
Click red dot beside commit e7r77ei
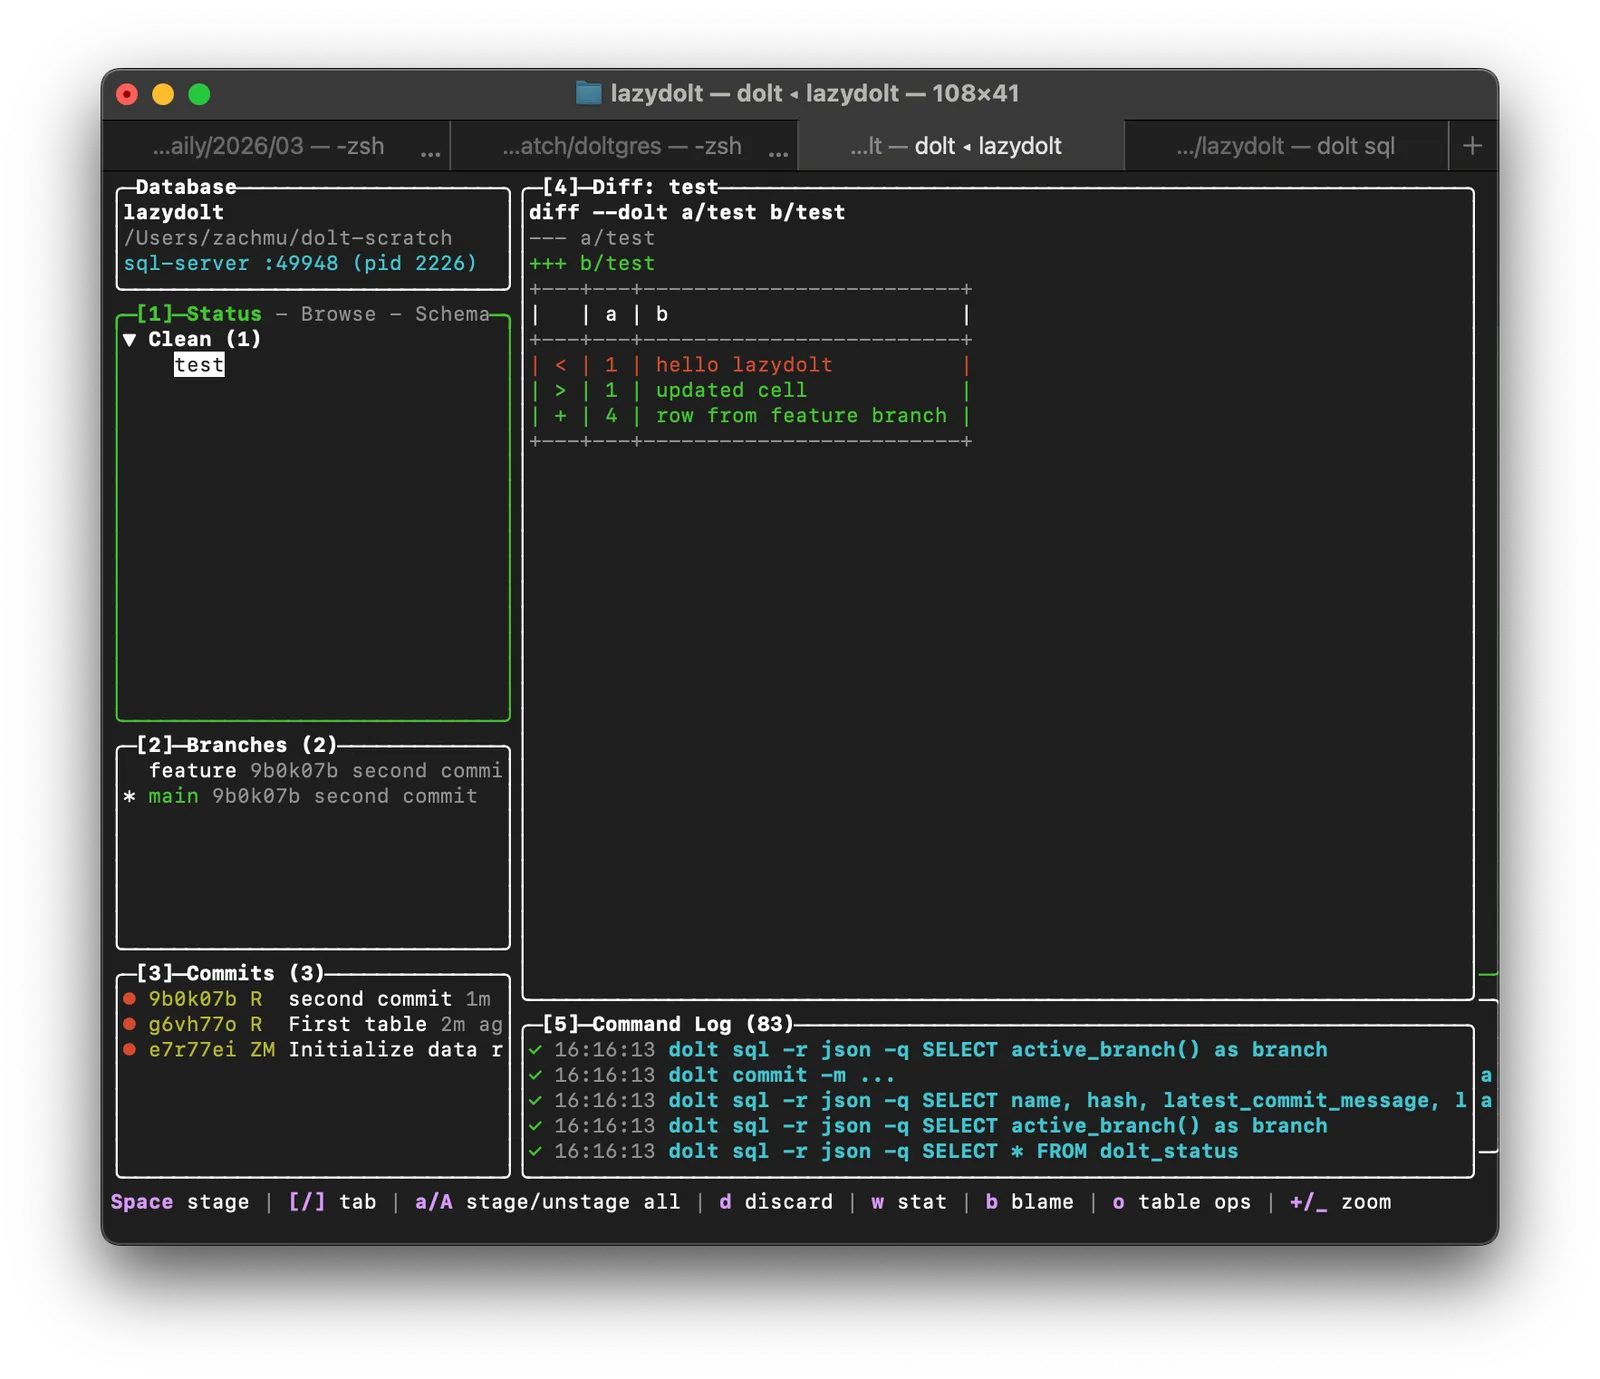(129, 1049)
